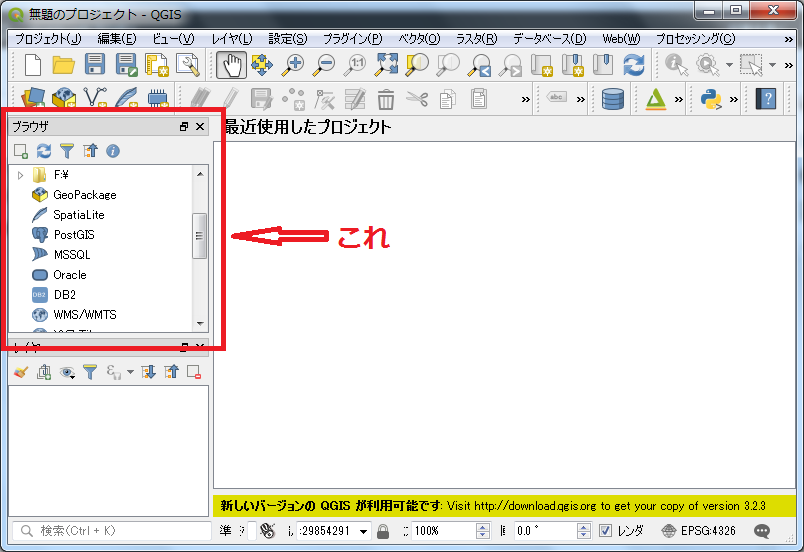804x552 pixels.
Task: Select the Zoom In magnifier tool
Action: tap(293, 65)
